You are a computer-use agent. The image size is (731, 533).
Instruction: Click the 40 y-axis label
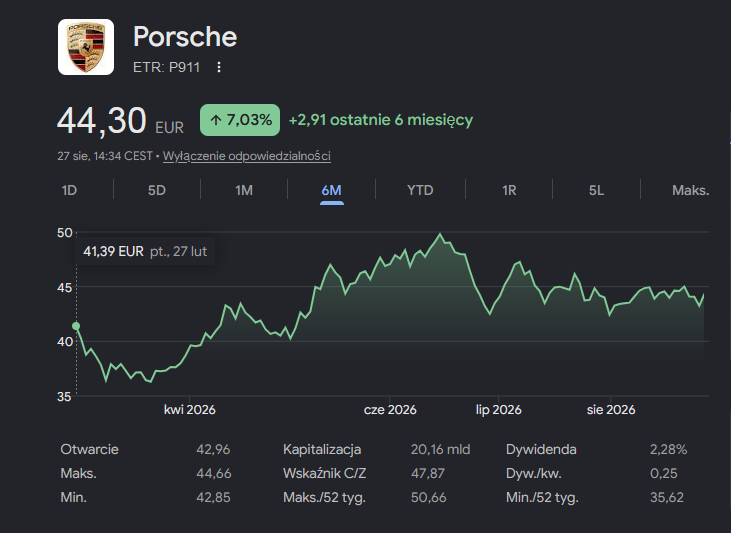(64, 342)
